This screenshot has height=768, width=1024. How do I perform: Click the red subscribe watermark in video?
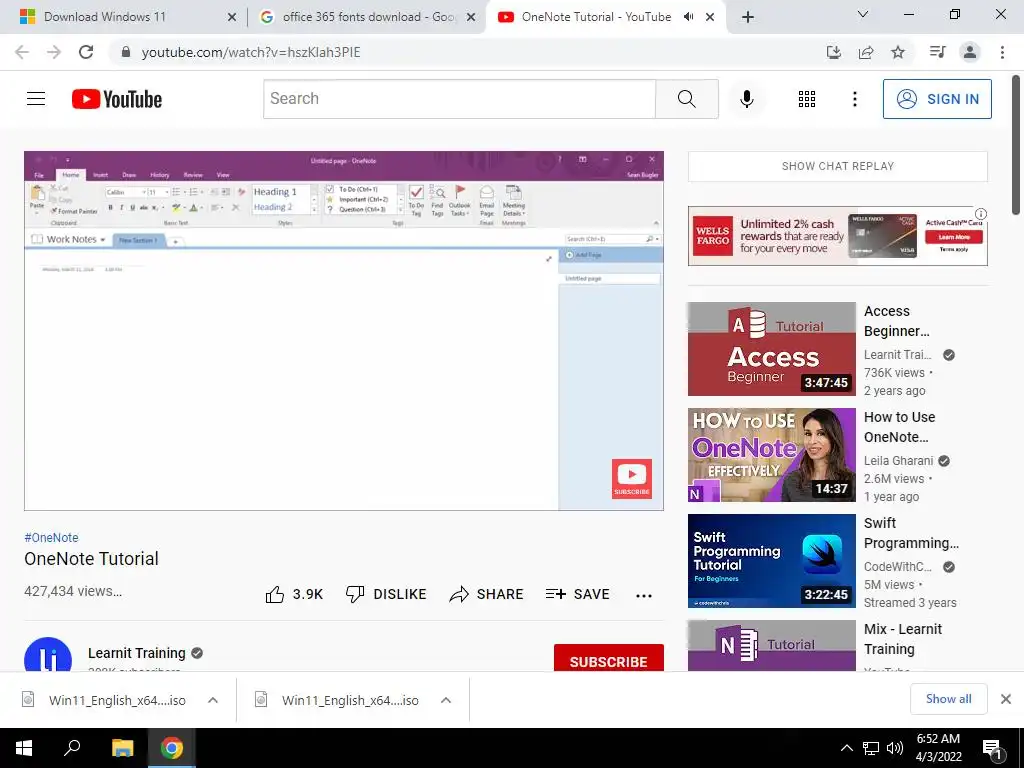(632, 479)
